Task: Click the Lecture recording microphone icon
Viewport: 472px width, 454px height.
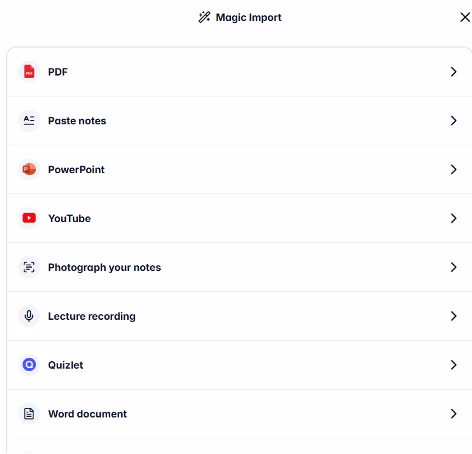Action: pos(29,316)
